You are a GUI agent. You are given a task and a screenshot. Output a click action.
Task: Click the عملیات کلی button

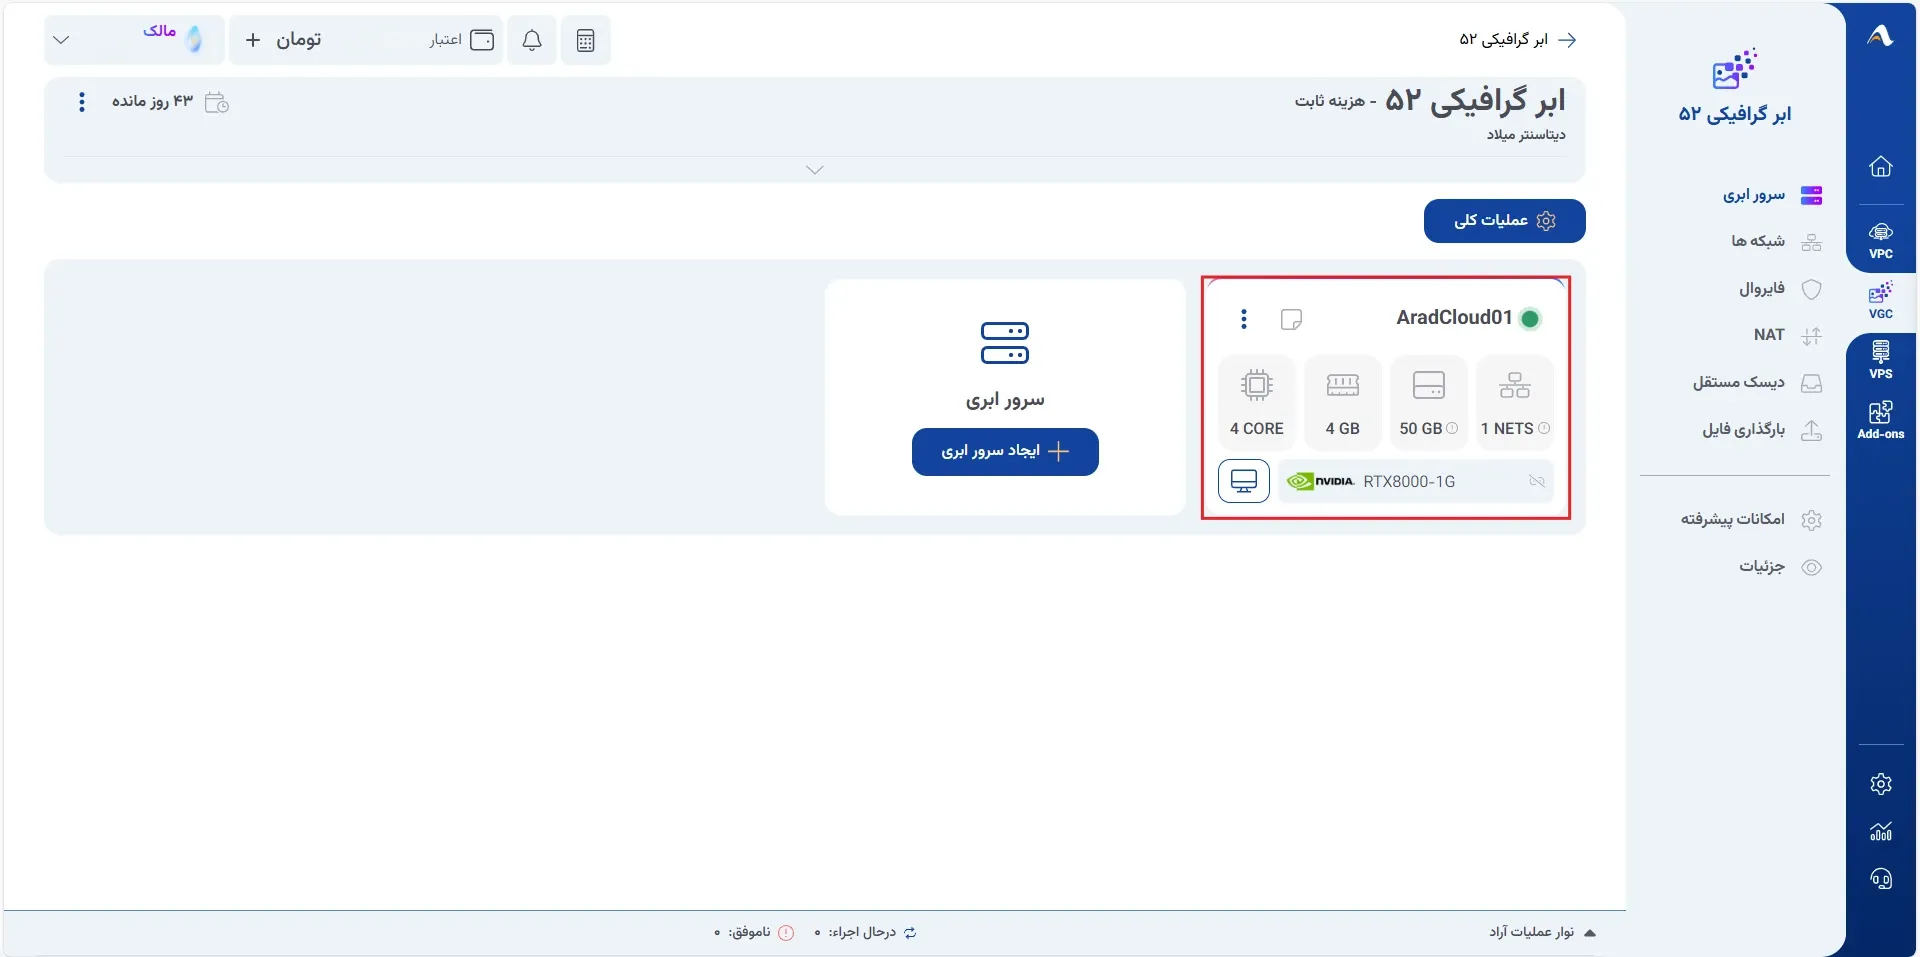[x=1504, y=221]
